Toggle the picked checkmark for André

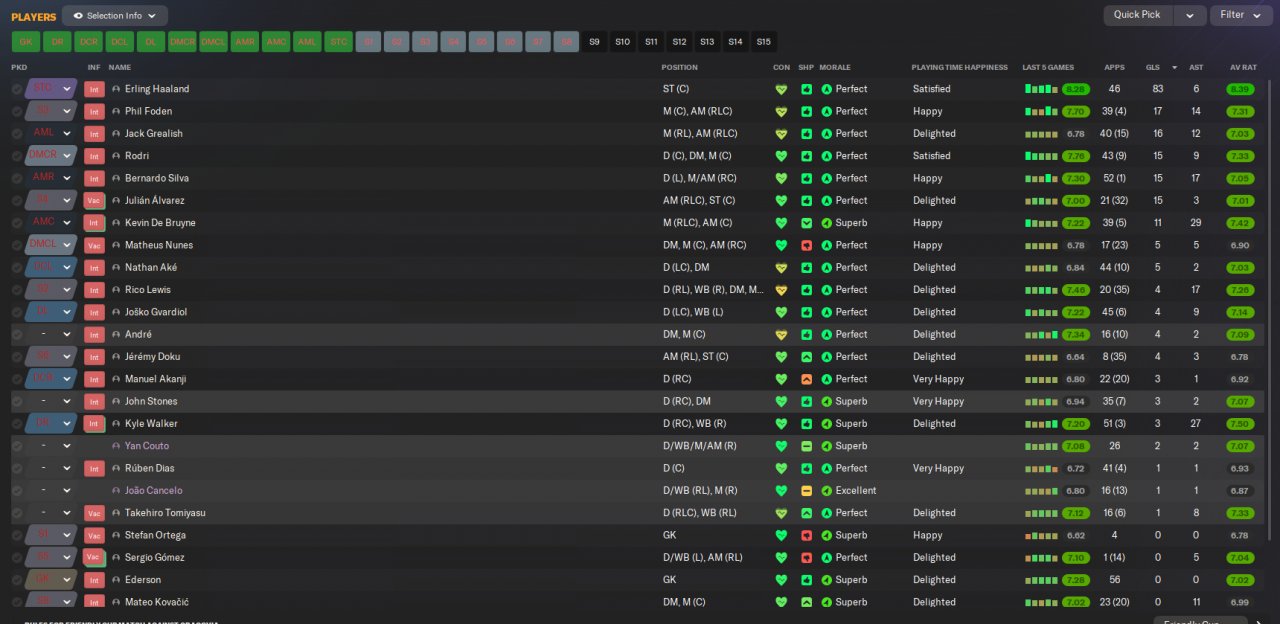(17, 334)
